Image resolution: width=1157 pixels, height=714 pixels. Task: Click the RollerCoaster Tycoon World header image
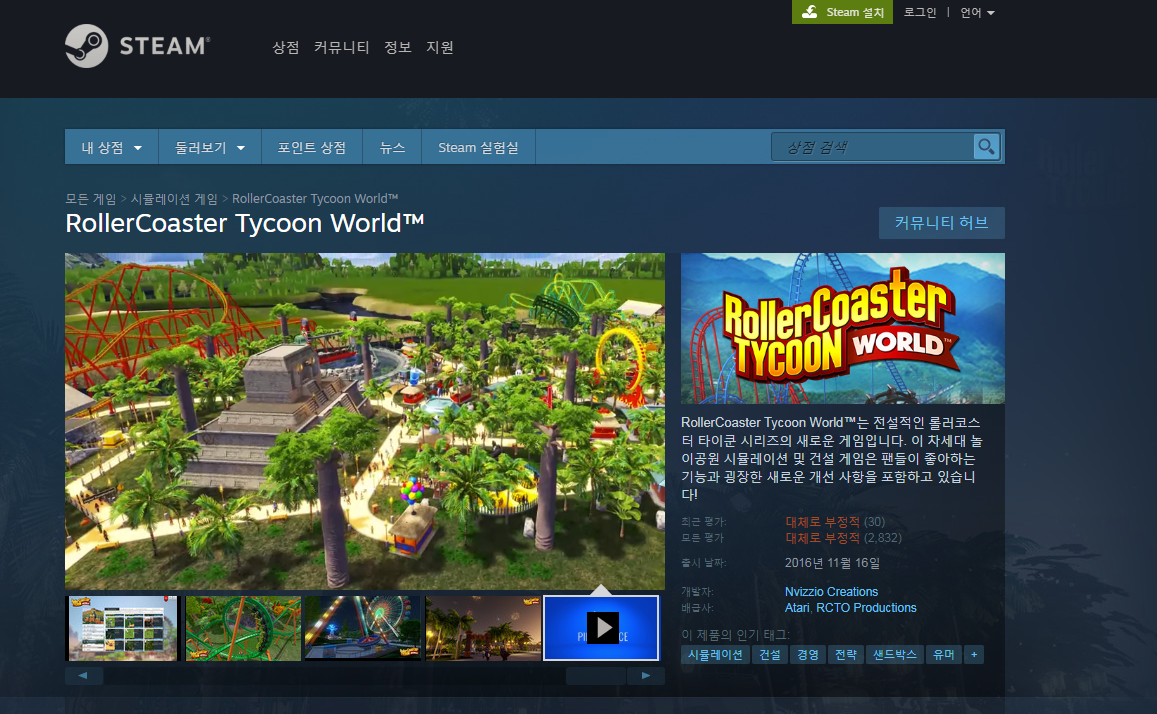point(843,328)
